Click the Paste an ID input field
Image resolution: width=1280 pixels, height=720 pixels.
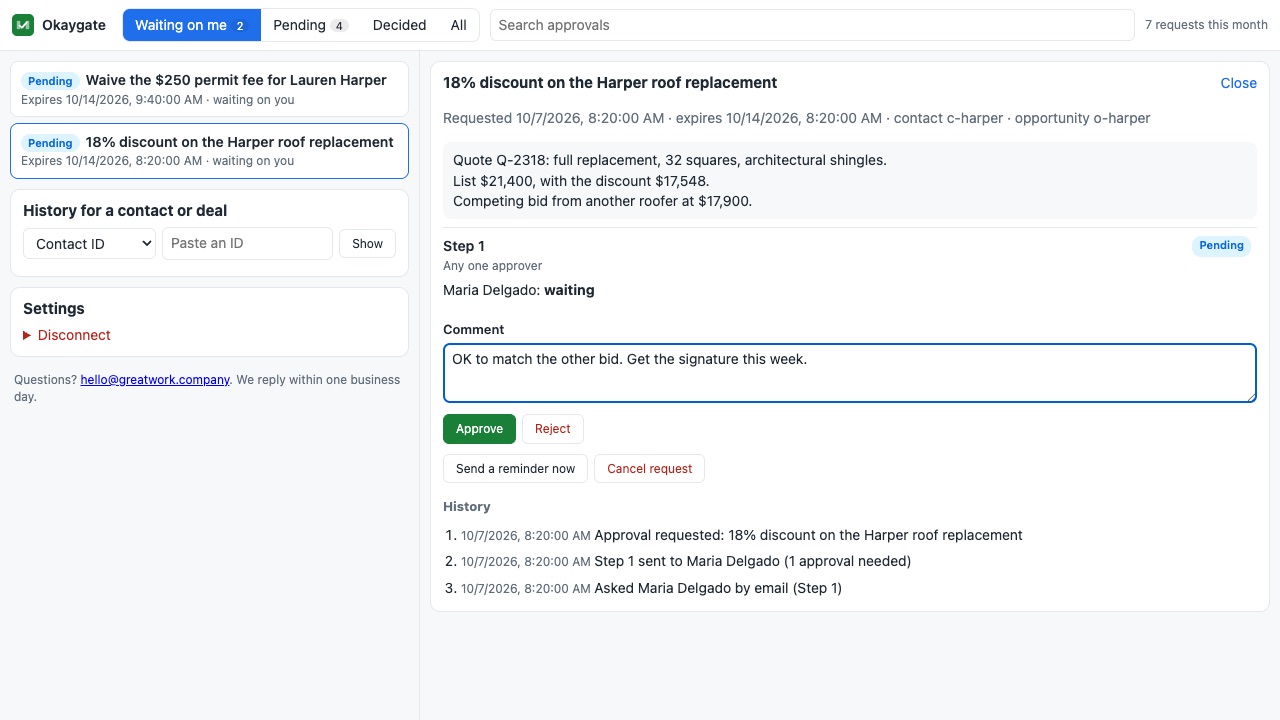[x=247, y=244]
